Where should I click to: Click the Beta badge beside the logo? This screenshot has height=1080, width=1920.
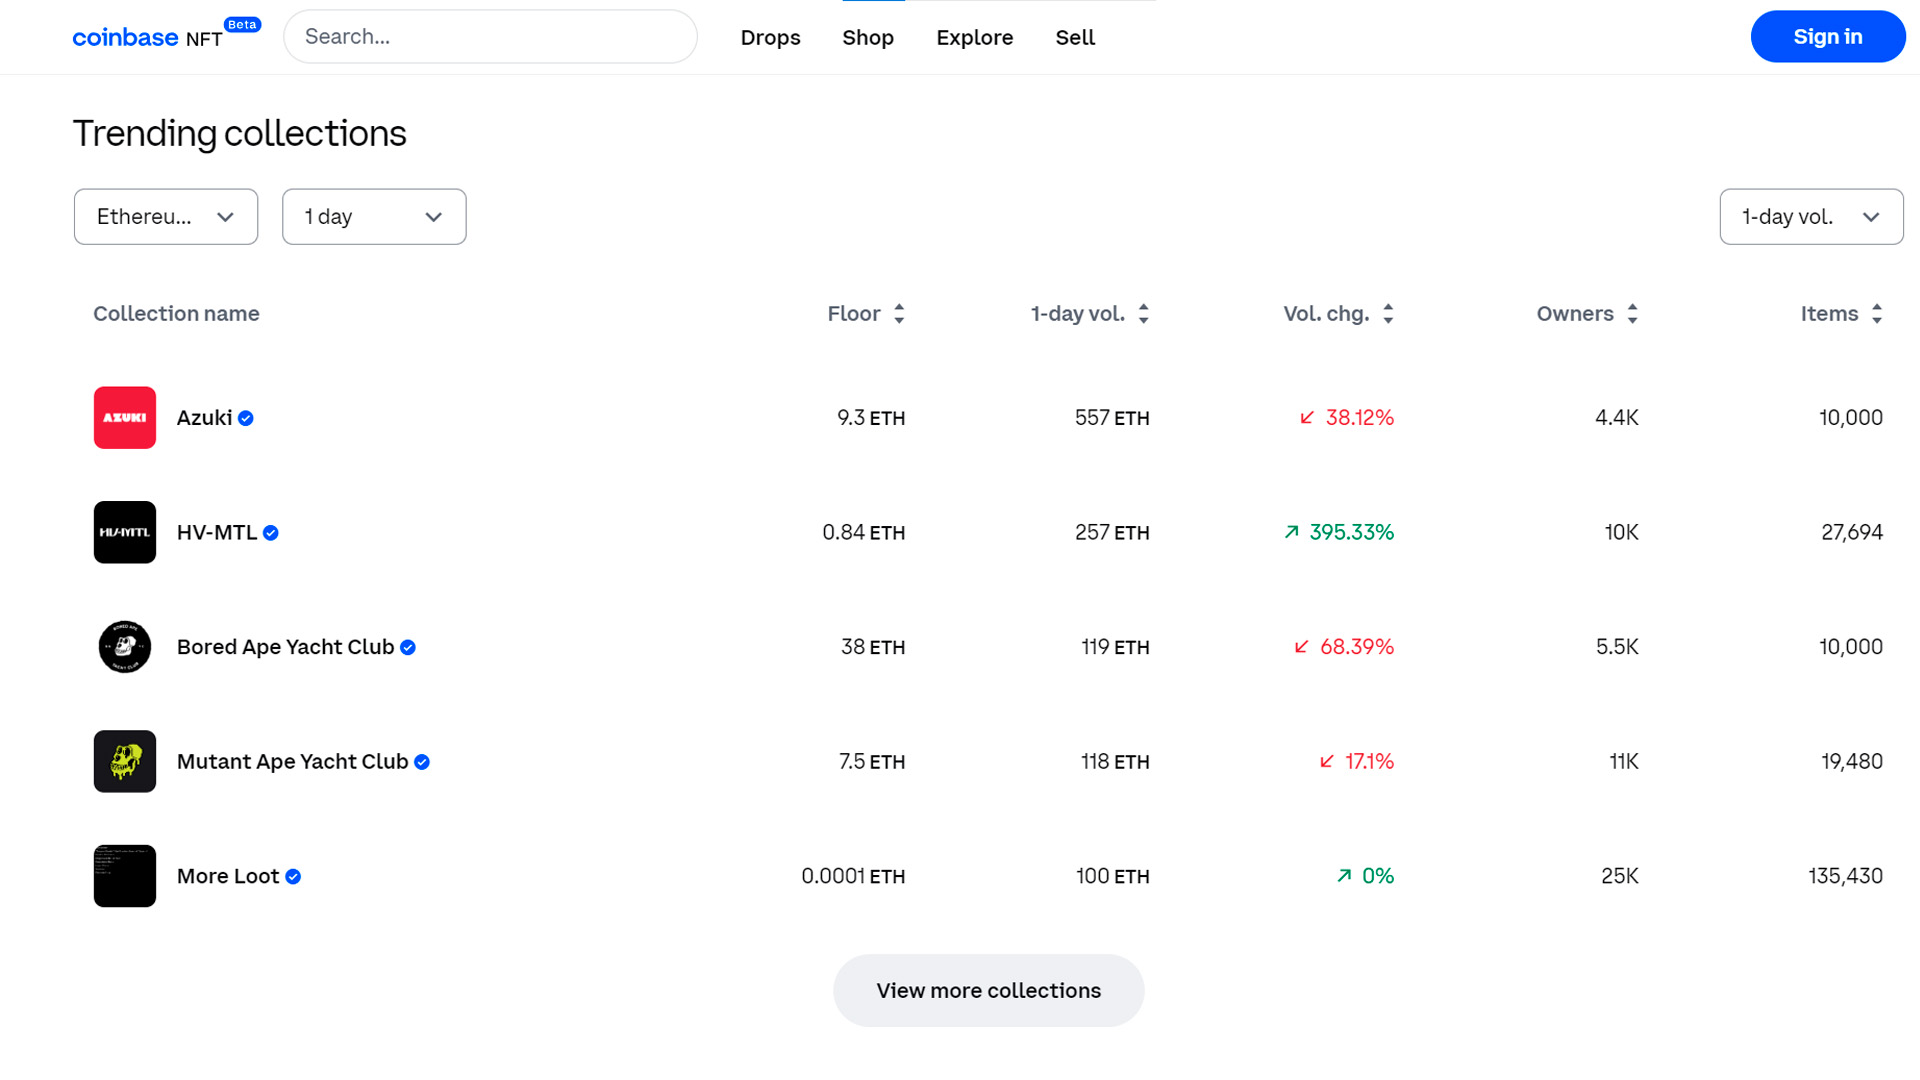[x=242, y=24]
